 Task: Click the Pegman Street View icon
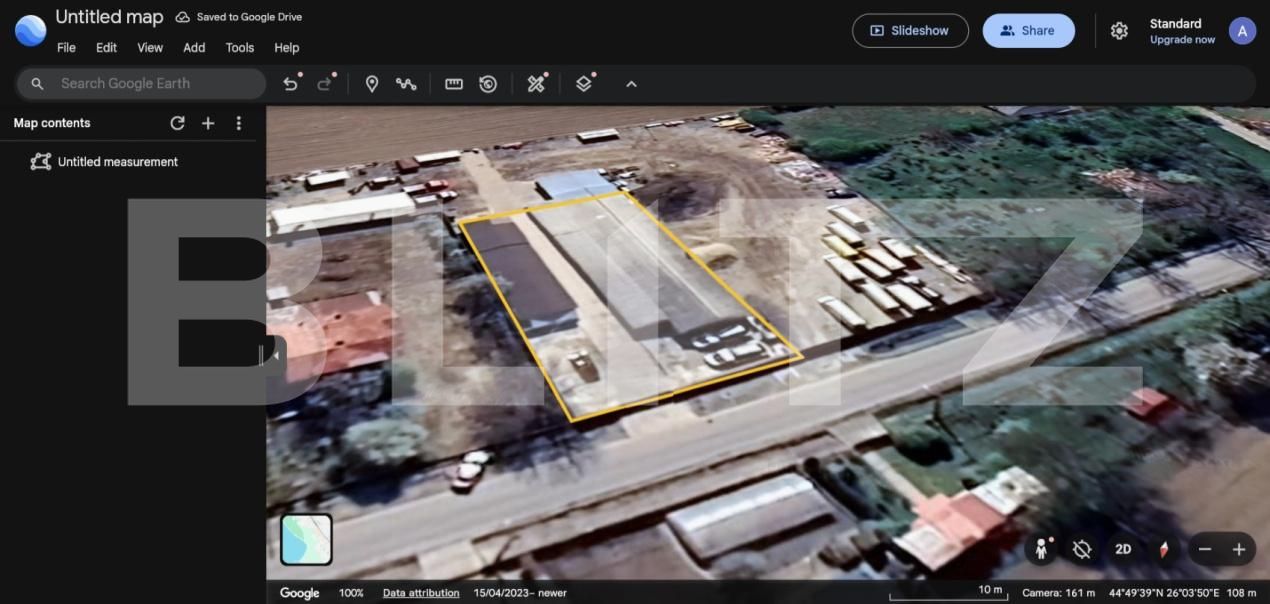click(1041, 549)
